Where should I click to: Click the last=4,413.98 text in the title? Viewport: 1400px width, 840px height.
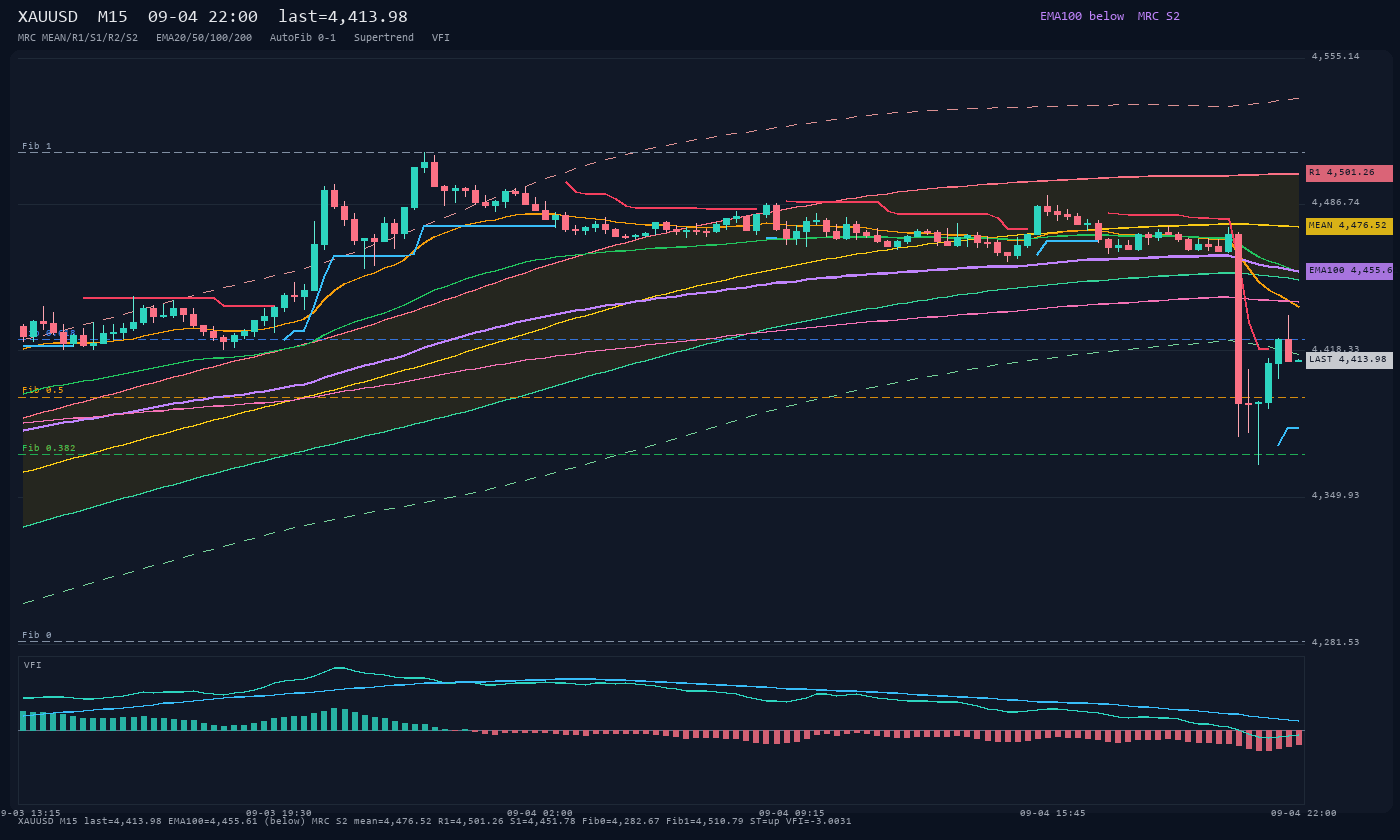click(x=343, y=17)
